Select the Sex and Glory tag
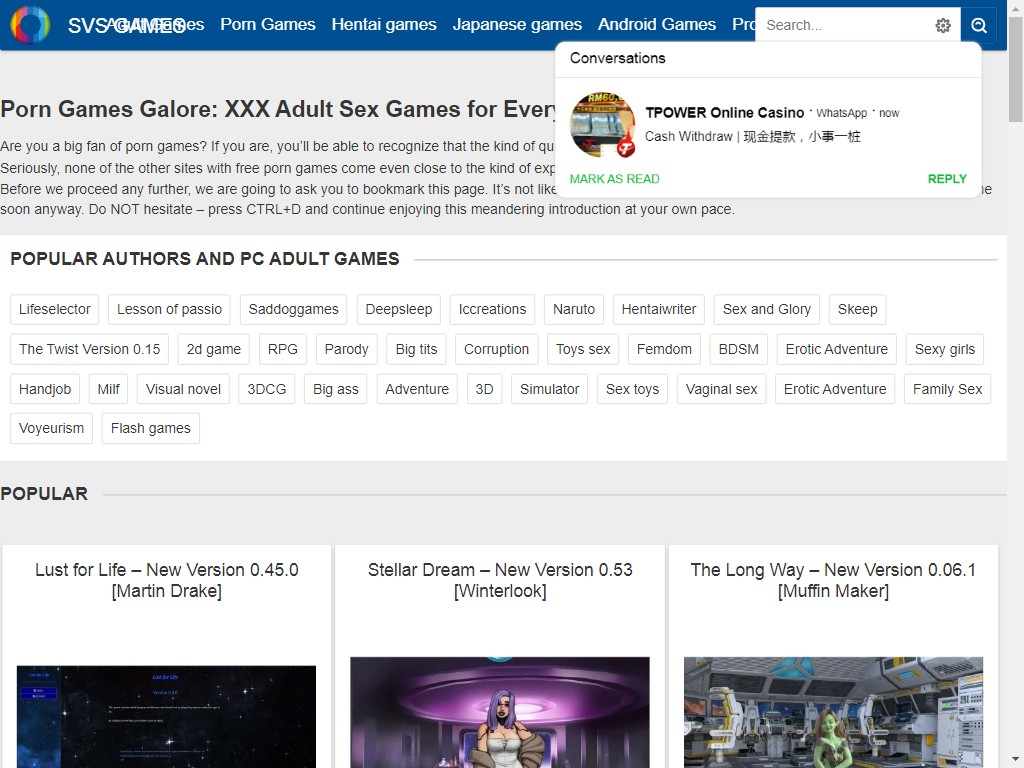The width and height of the screenshot is (1024, 768). (767, 310)
